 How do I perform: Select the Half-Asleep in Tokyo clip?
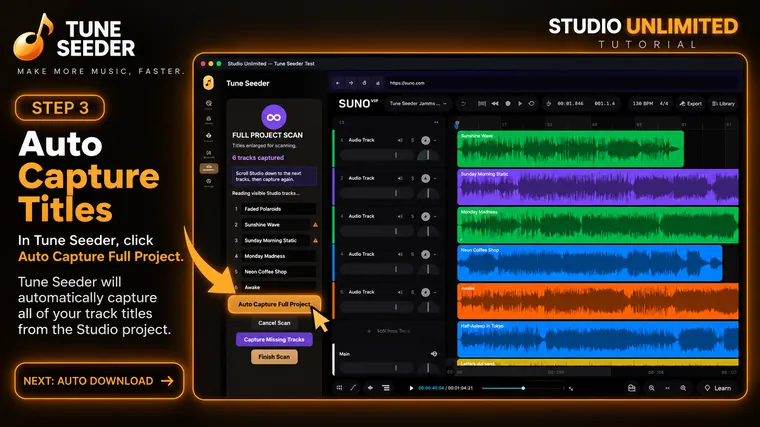tap(598, 339)
